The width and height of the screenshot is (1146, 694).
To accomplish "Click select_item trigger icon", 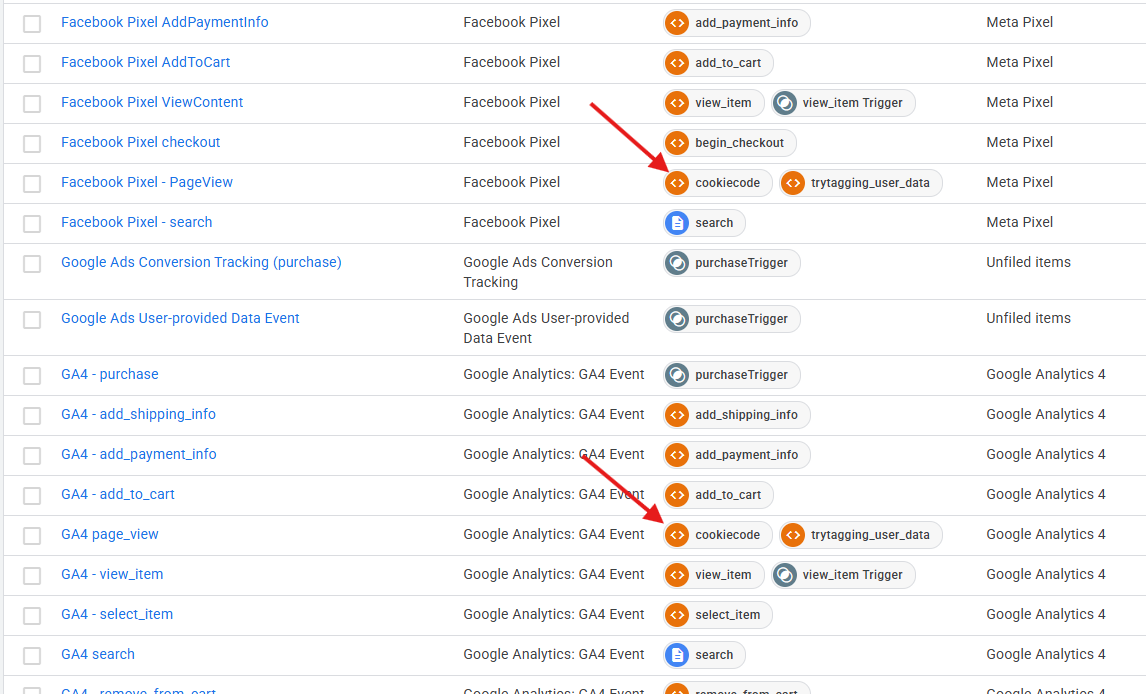I will (678, 615).
